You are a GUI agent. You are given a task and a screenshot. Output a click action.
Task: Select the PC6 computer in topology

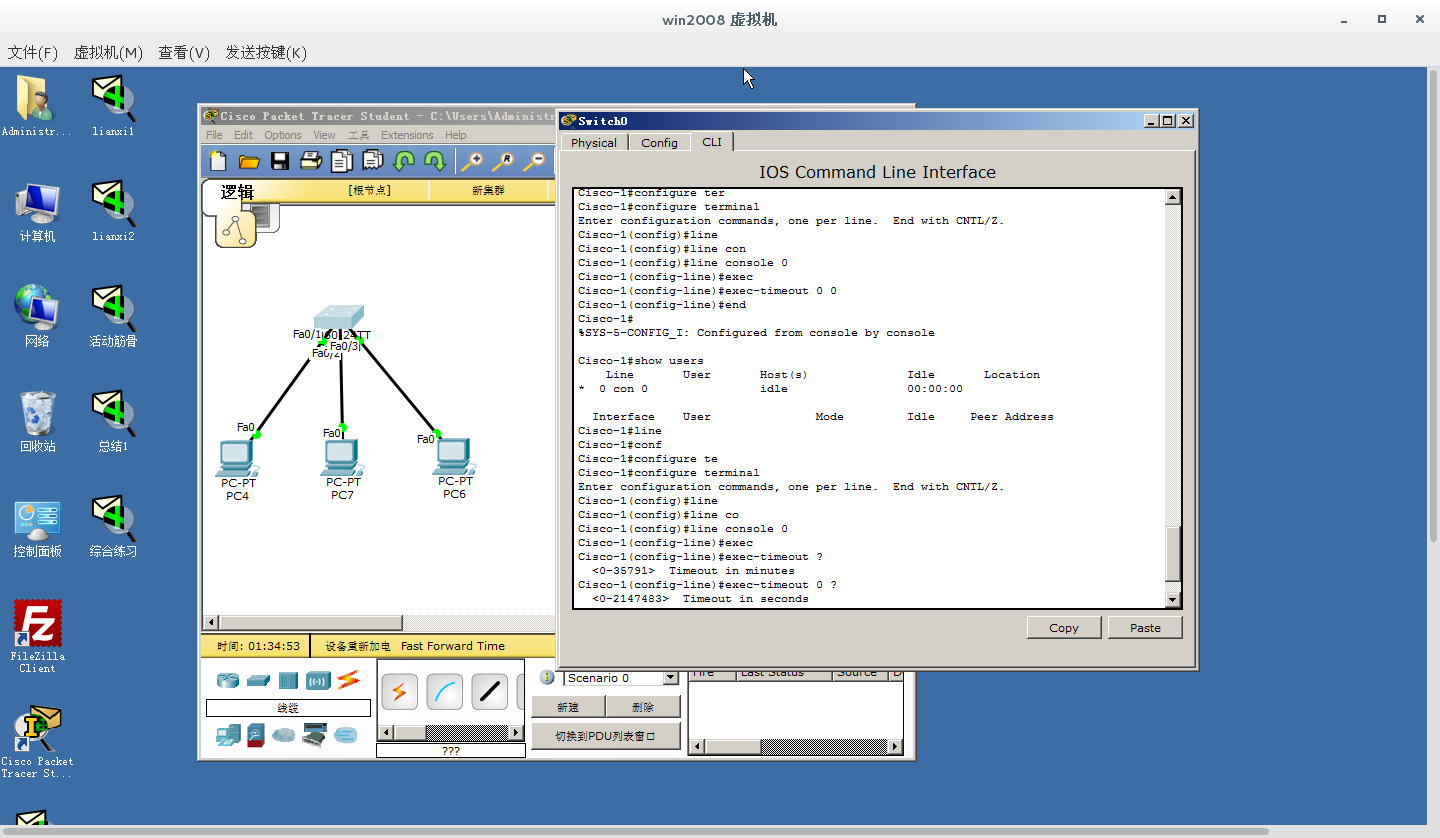click(x=454, y=456)
